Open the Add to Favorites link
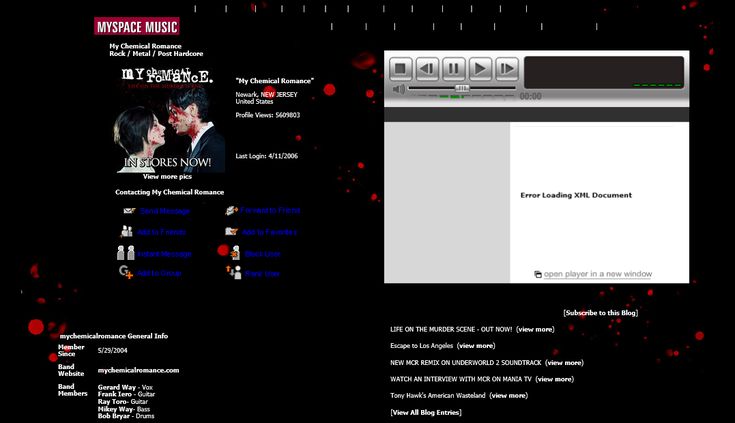Screen dimensions: 735x423 point(269,232)
